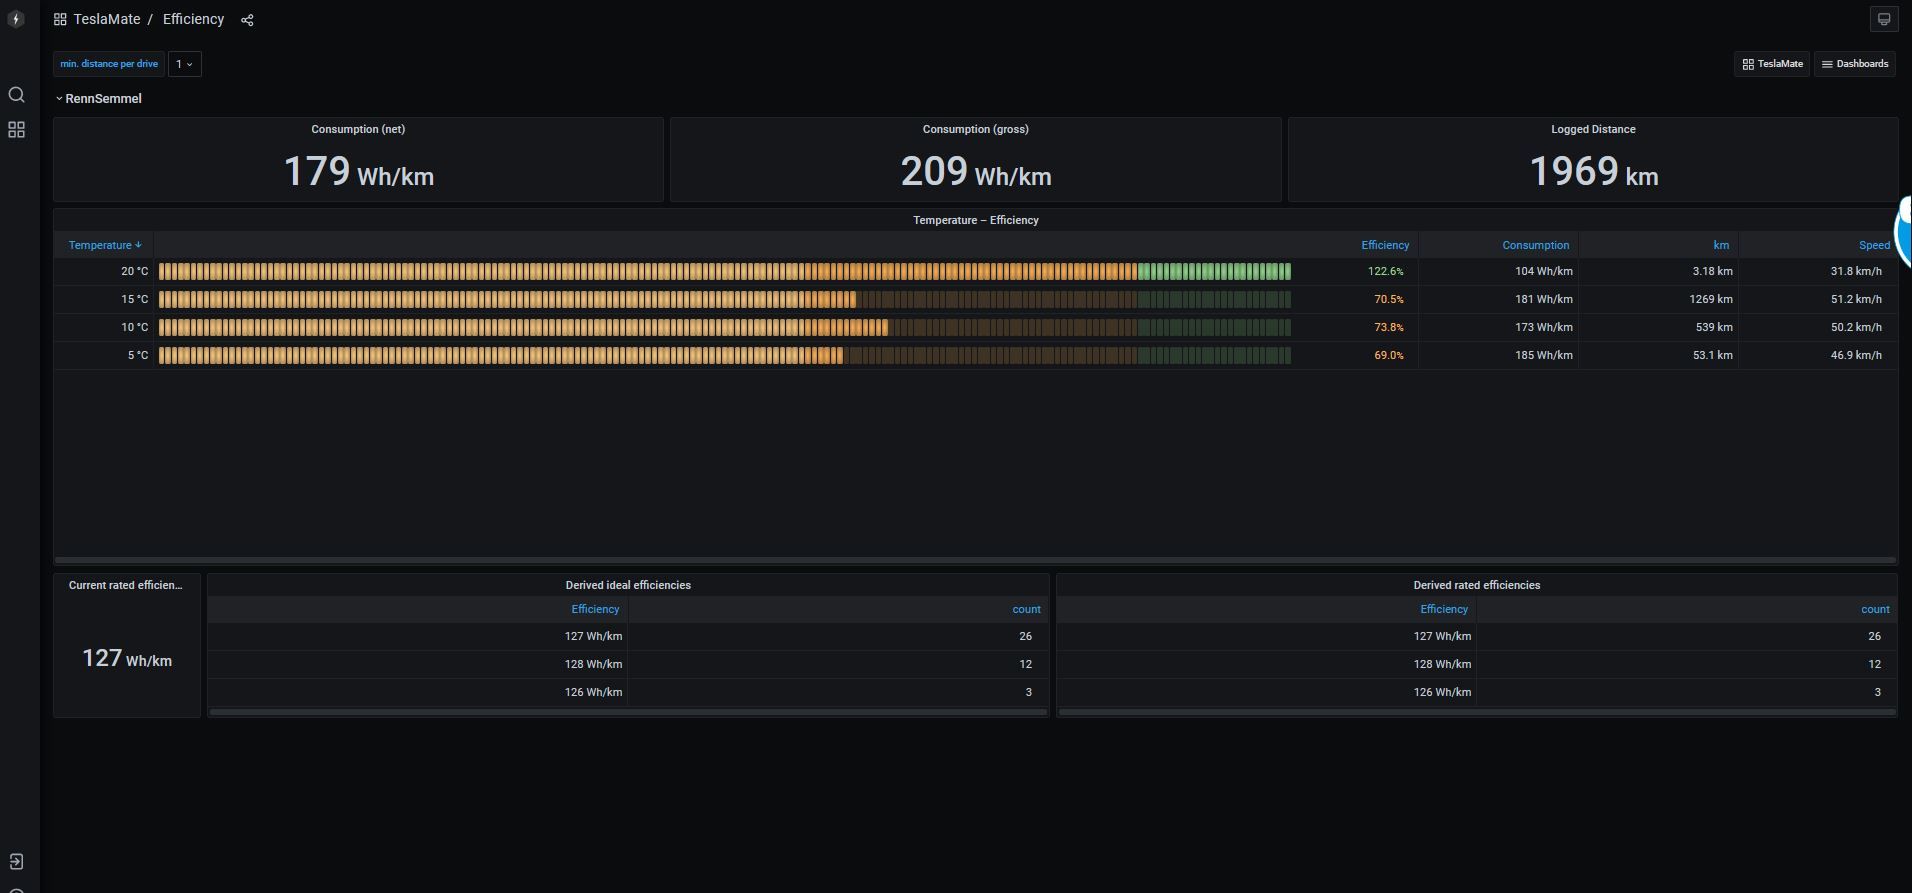The width and height of the screenshot is (1912, 893).
Task: Sort table by Temperature column
Action: (104, 245)
